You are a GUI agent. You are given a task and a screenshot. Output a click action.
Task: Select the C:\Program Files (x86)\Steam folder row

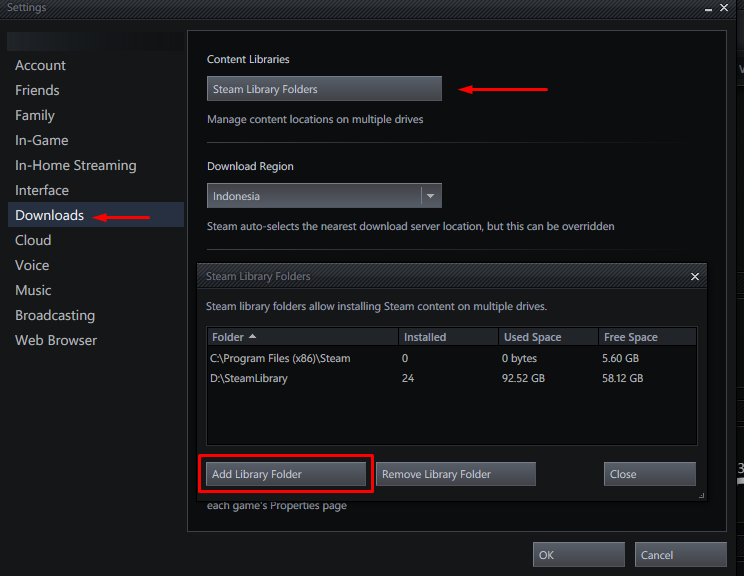tap(452, 358)
